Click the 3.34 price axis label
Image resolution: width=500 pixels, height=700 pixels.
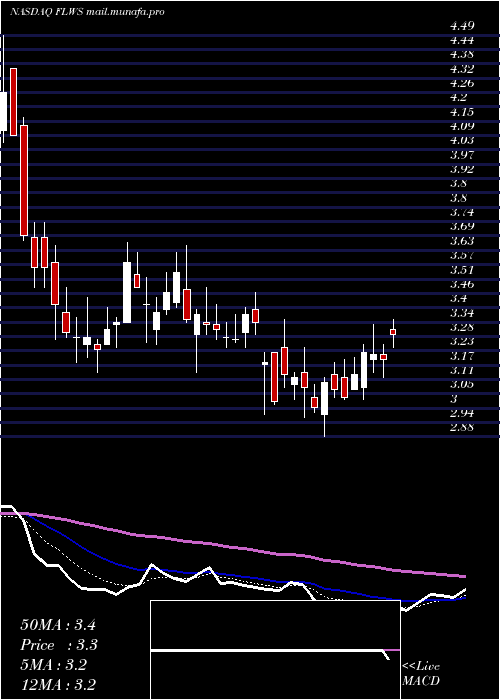tap(462, 312)
